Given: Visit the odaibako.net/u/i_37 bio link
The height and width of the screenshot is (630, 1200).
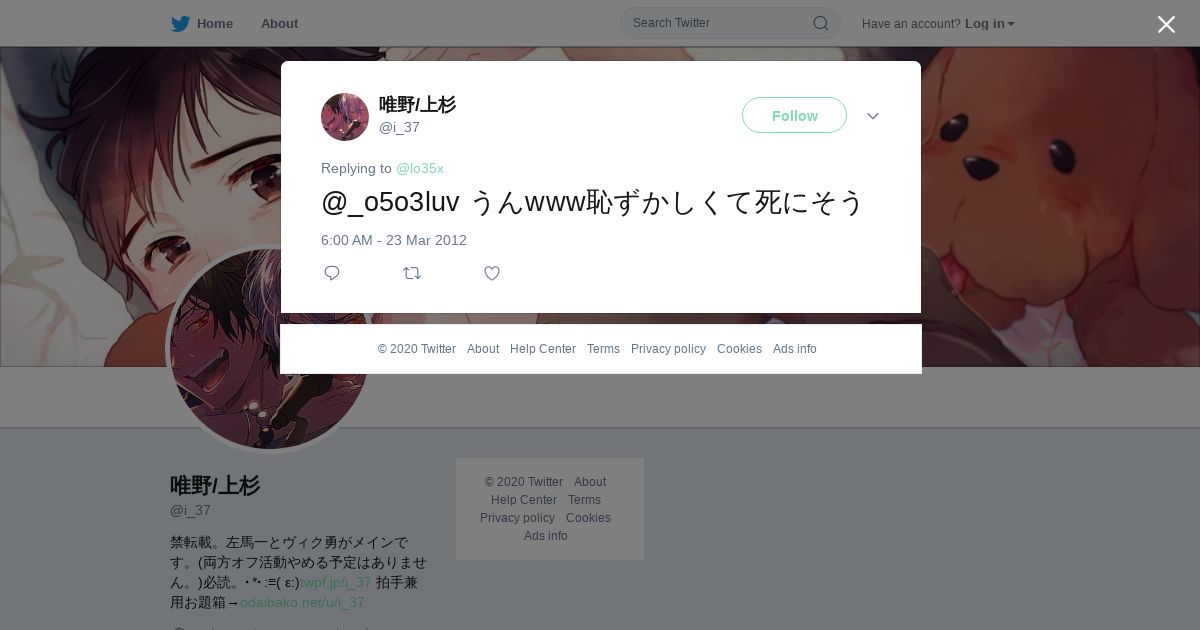Looking at the screenshot, I should click(302, 602).
